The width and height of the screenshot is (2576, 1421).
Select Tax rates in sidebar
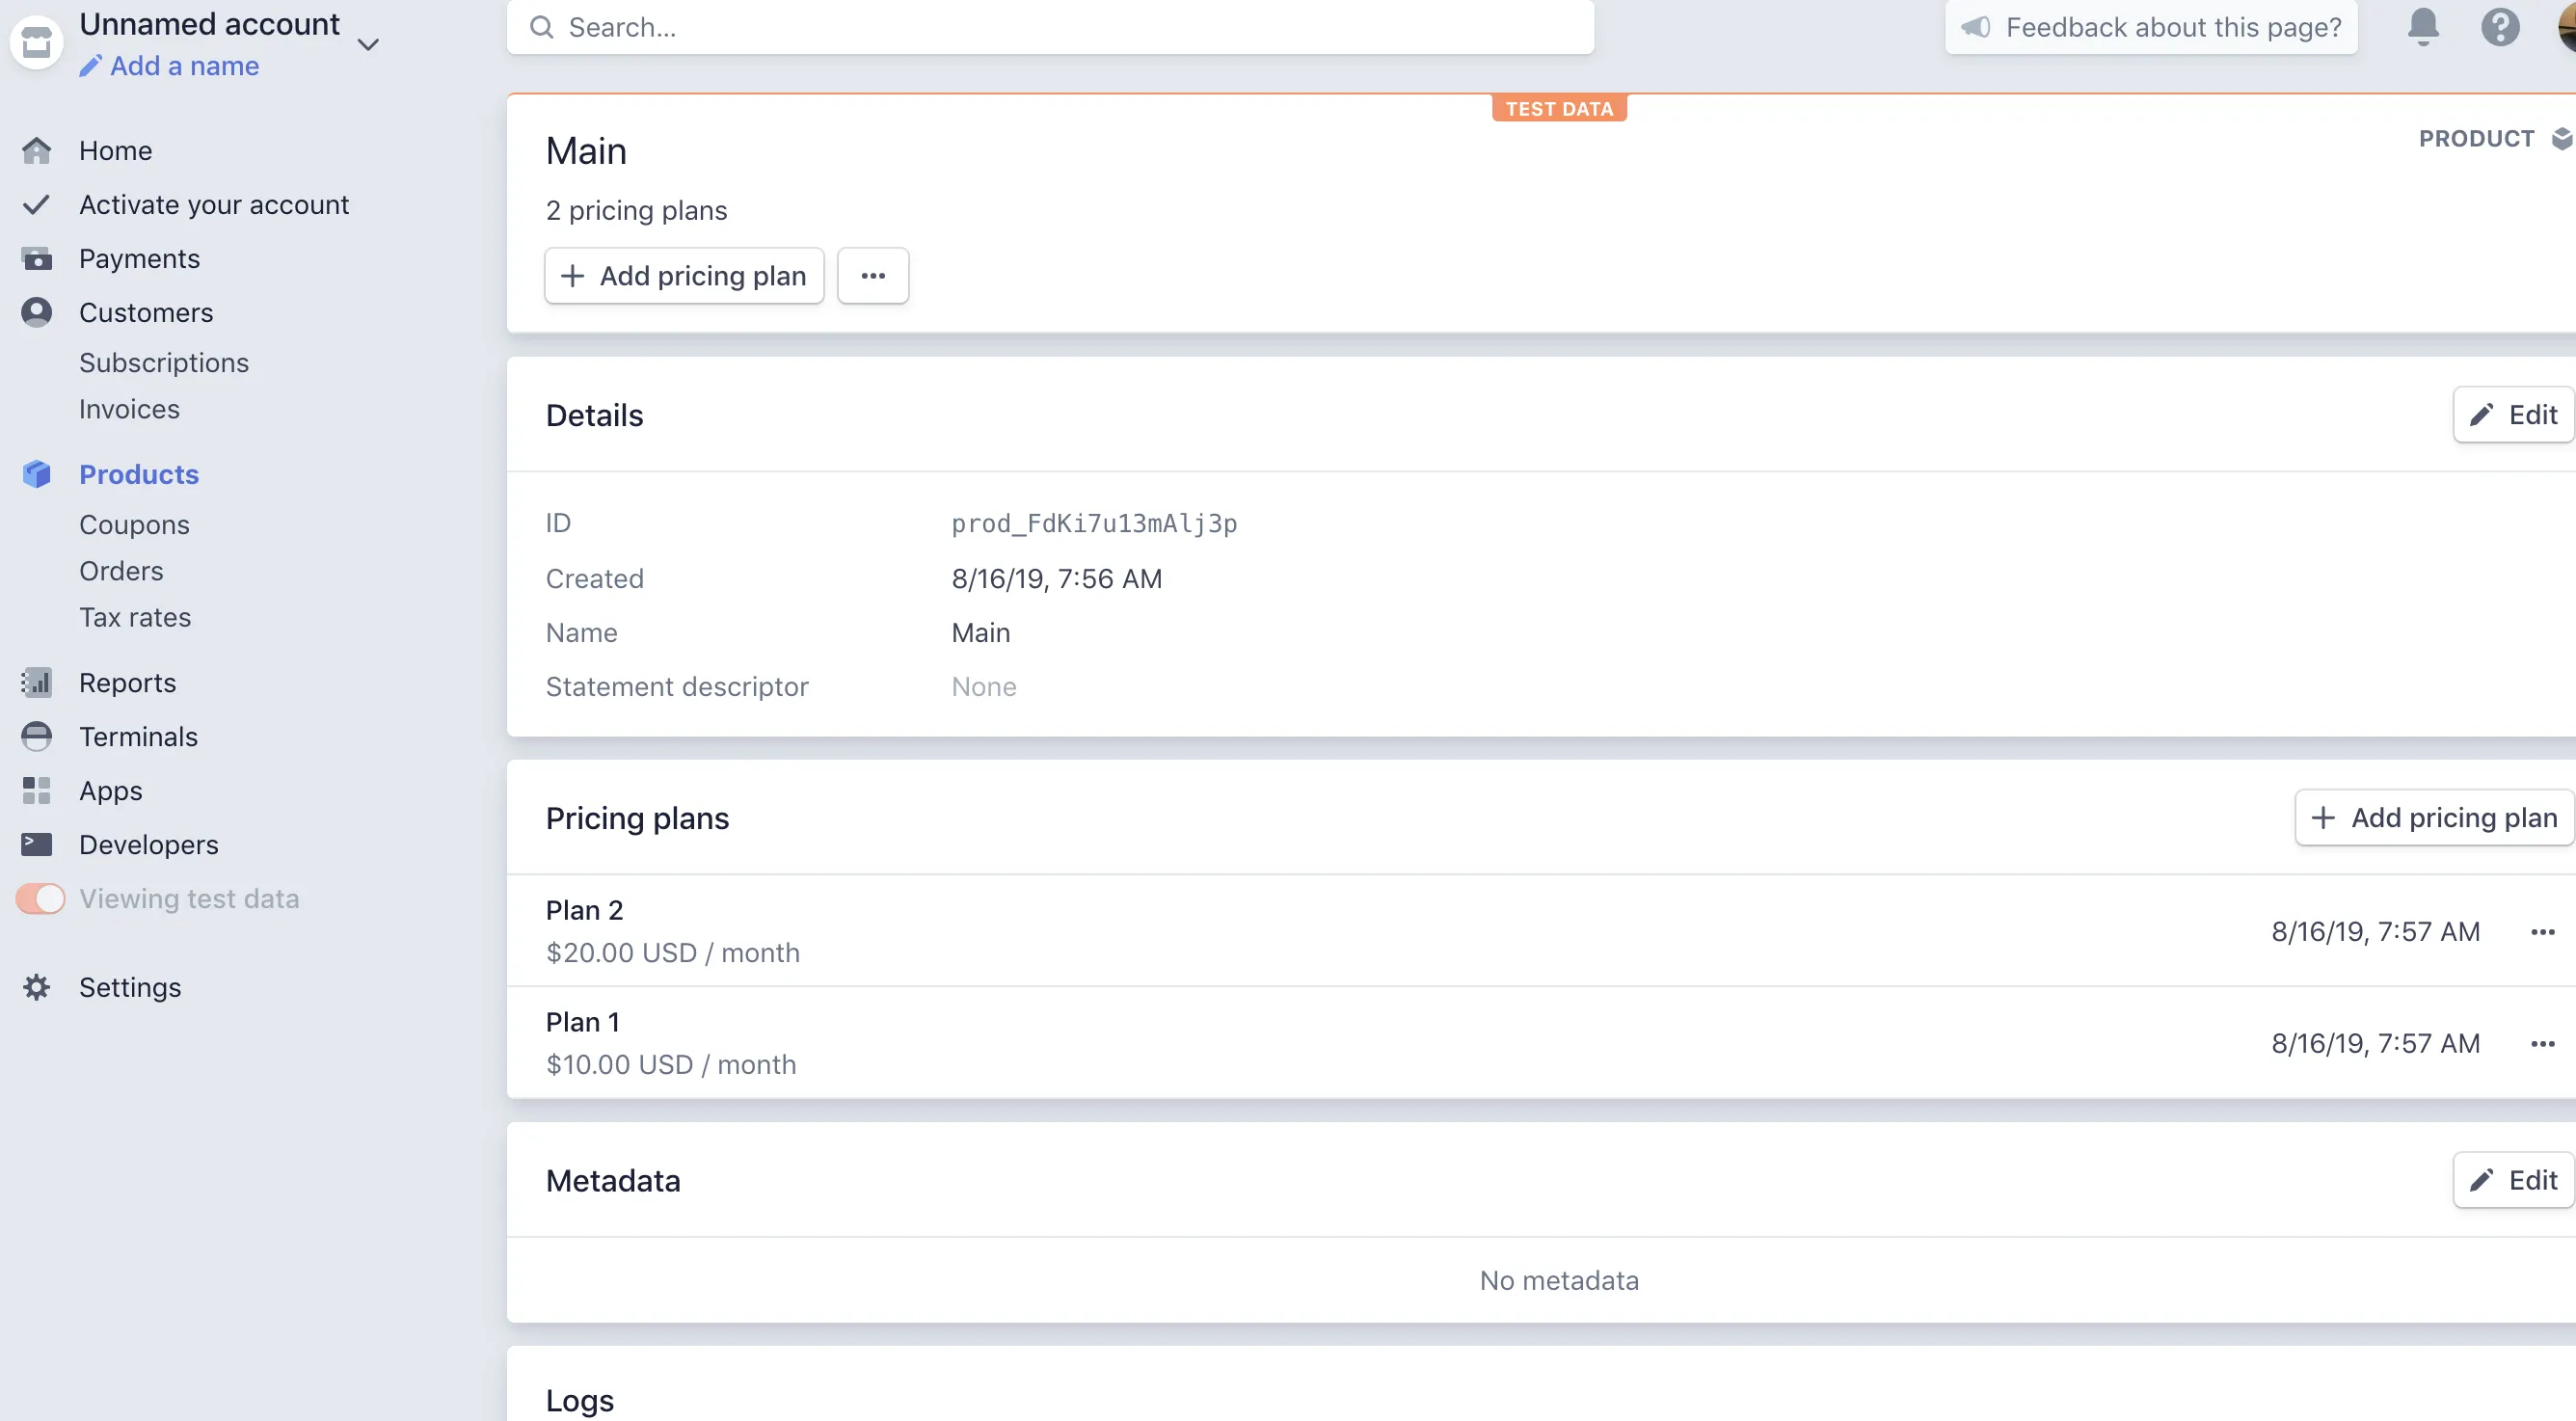(135, 617)
